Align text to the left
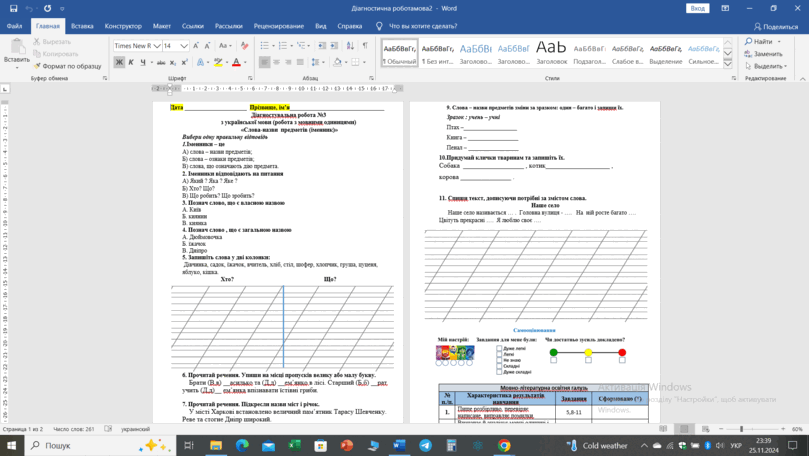Image resolution: width=809 pixels, height=456 pixels. click(x=265, y=62)
